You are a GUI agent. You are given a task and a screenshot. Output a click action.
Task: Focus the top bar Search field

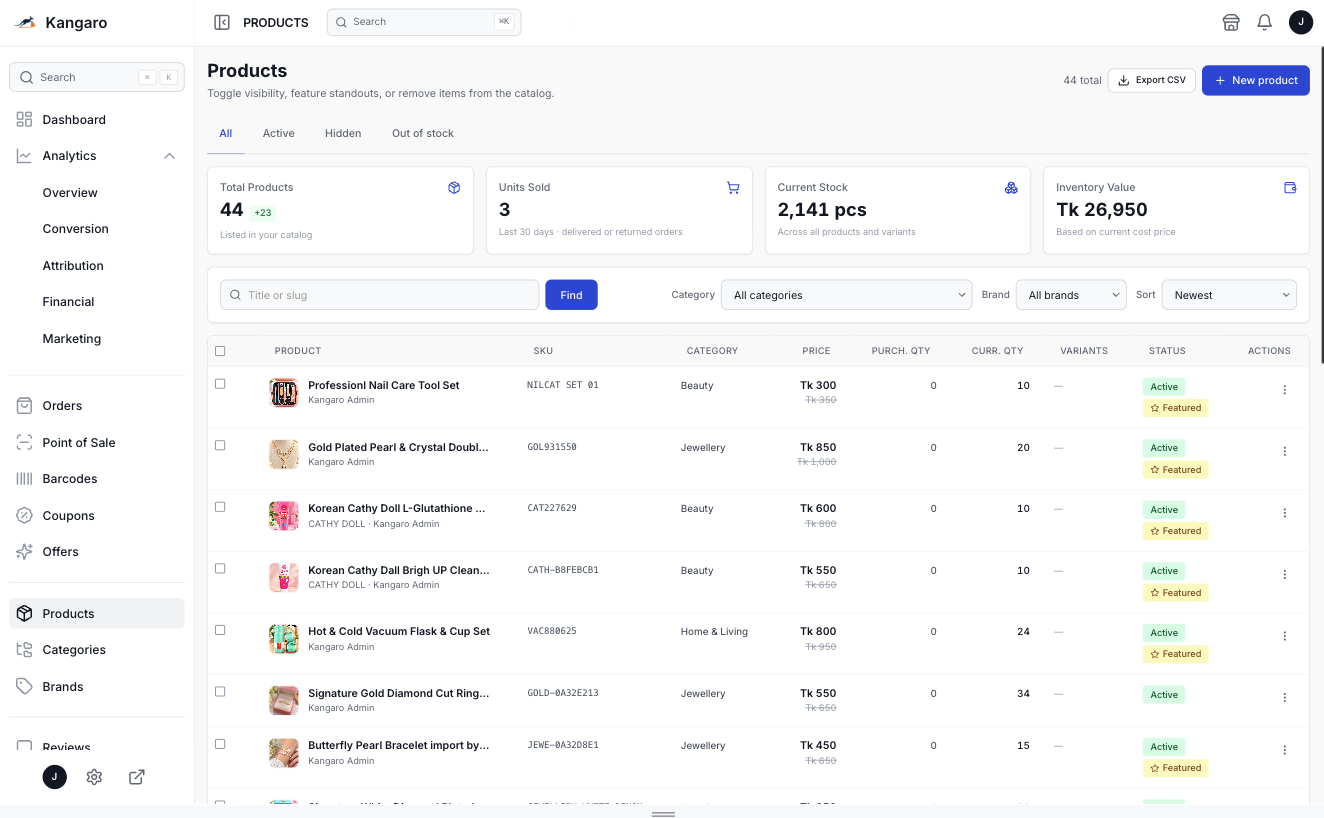coord(423,22)
